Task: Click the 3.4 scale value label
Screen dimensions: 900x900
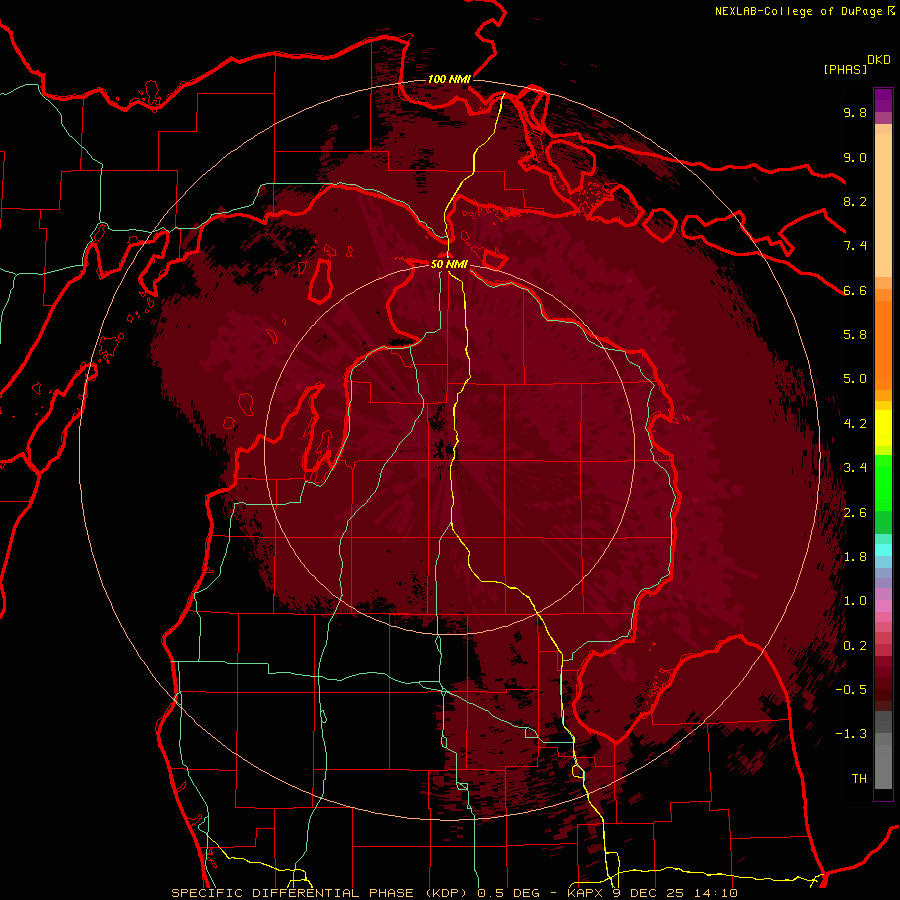Action: pos(855,468)
